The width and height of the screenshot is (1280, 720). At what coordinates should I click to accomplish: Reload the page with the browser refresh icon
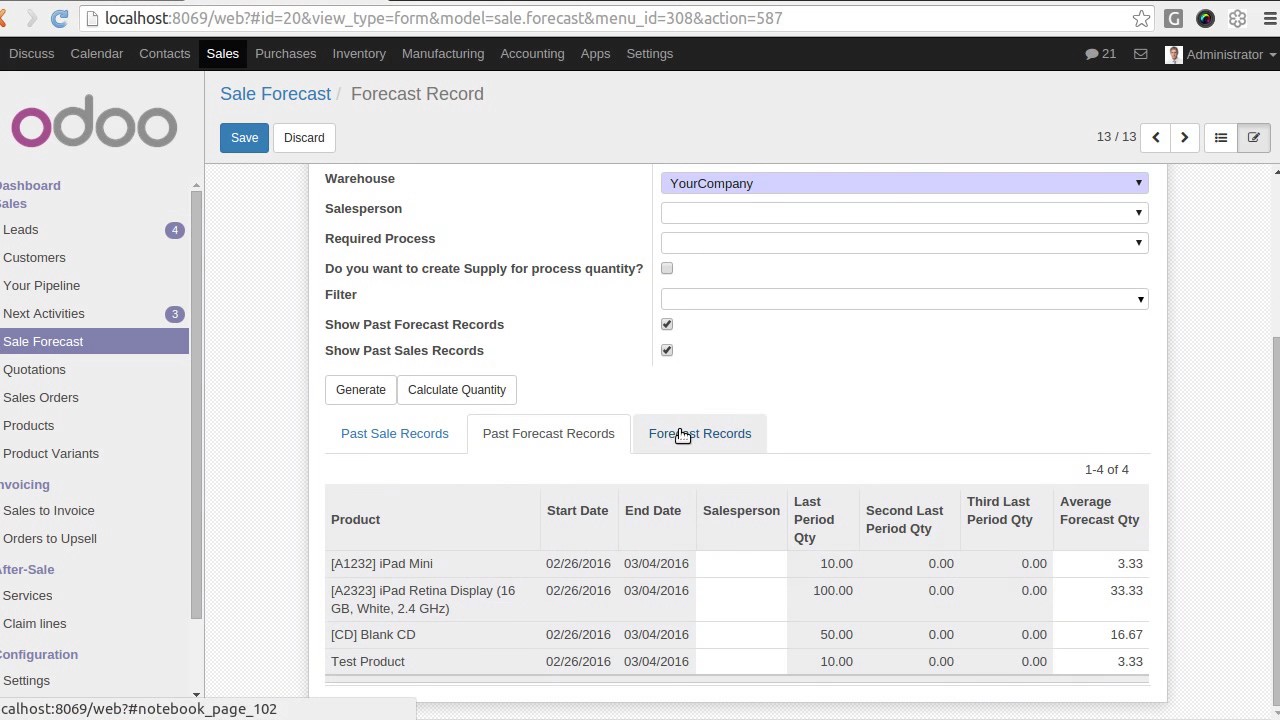point(59,18)
